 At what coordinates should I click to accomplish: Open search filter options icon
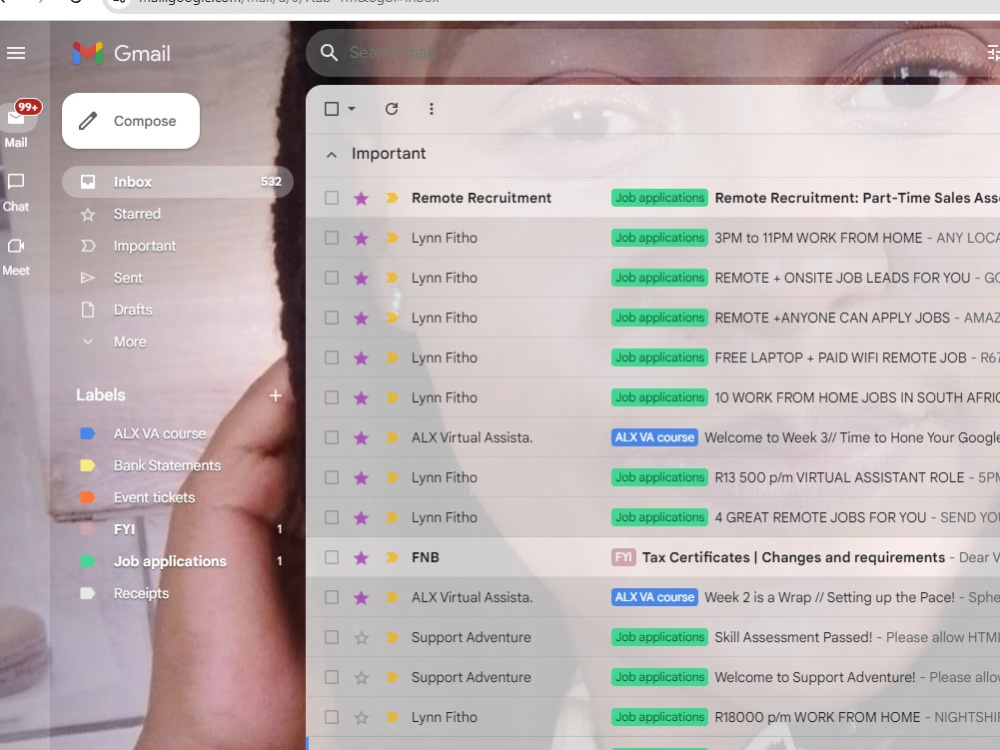tap(993, 53)
